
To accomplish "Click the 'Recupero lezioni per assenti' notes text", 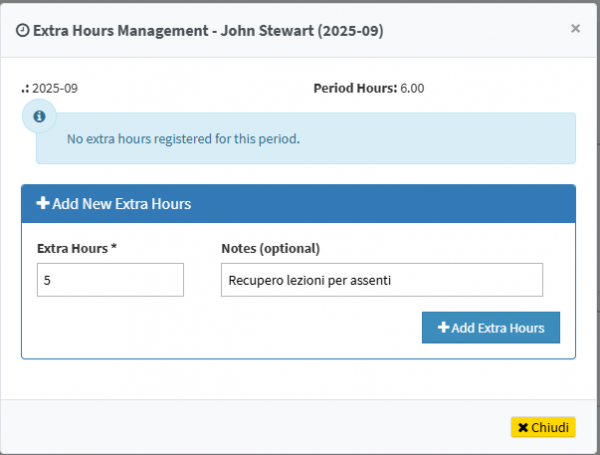I will click(308, 280).
